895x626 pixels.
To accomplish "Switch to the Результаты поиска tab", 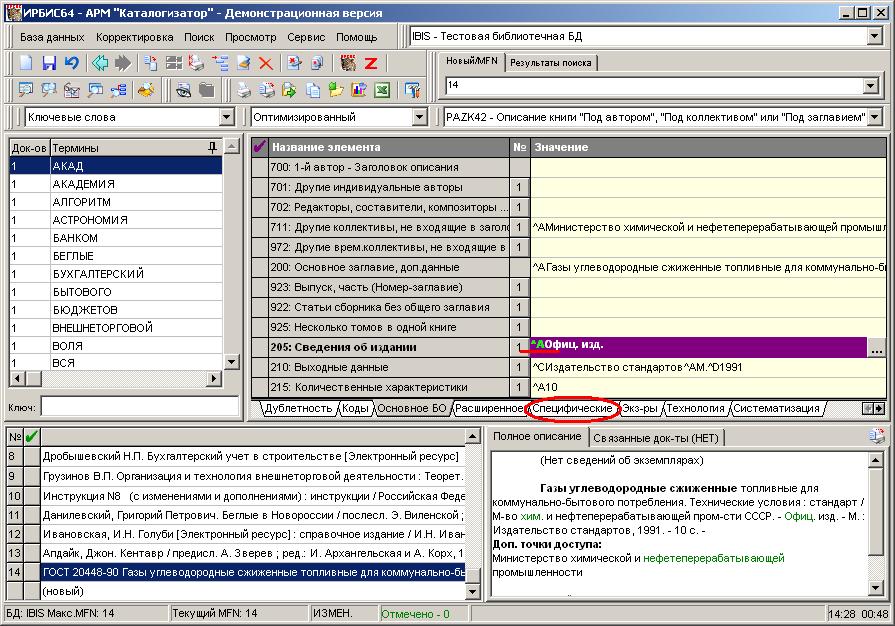I will 550,63.
